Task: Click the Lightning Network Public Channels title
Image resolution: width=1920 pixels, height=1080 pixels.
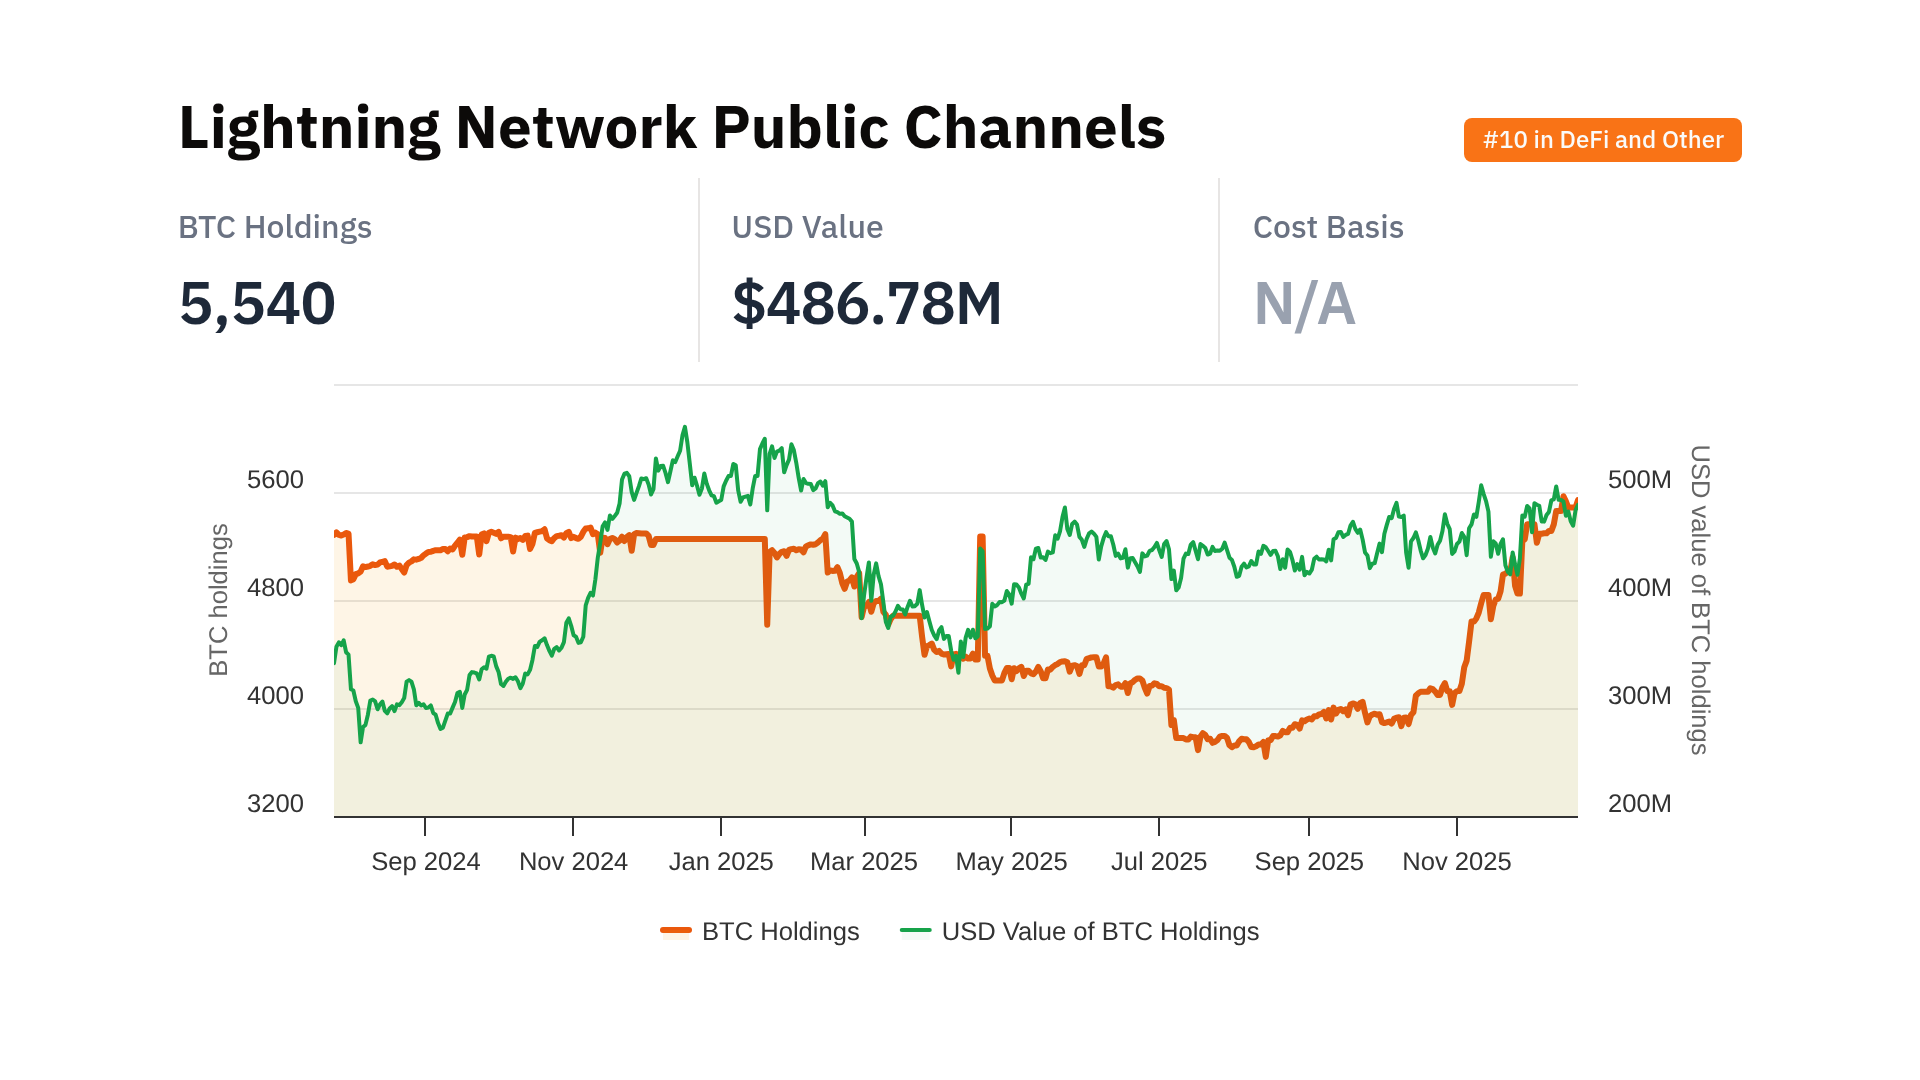Action: [x=671, y=128]
